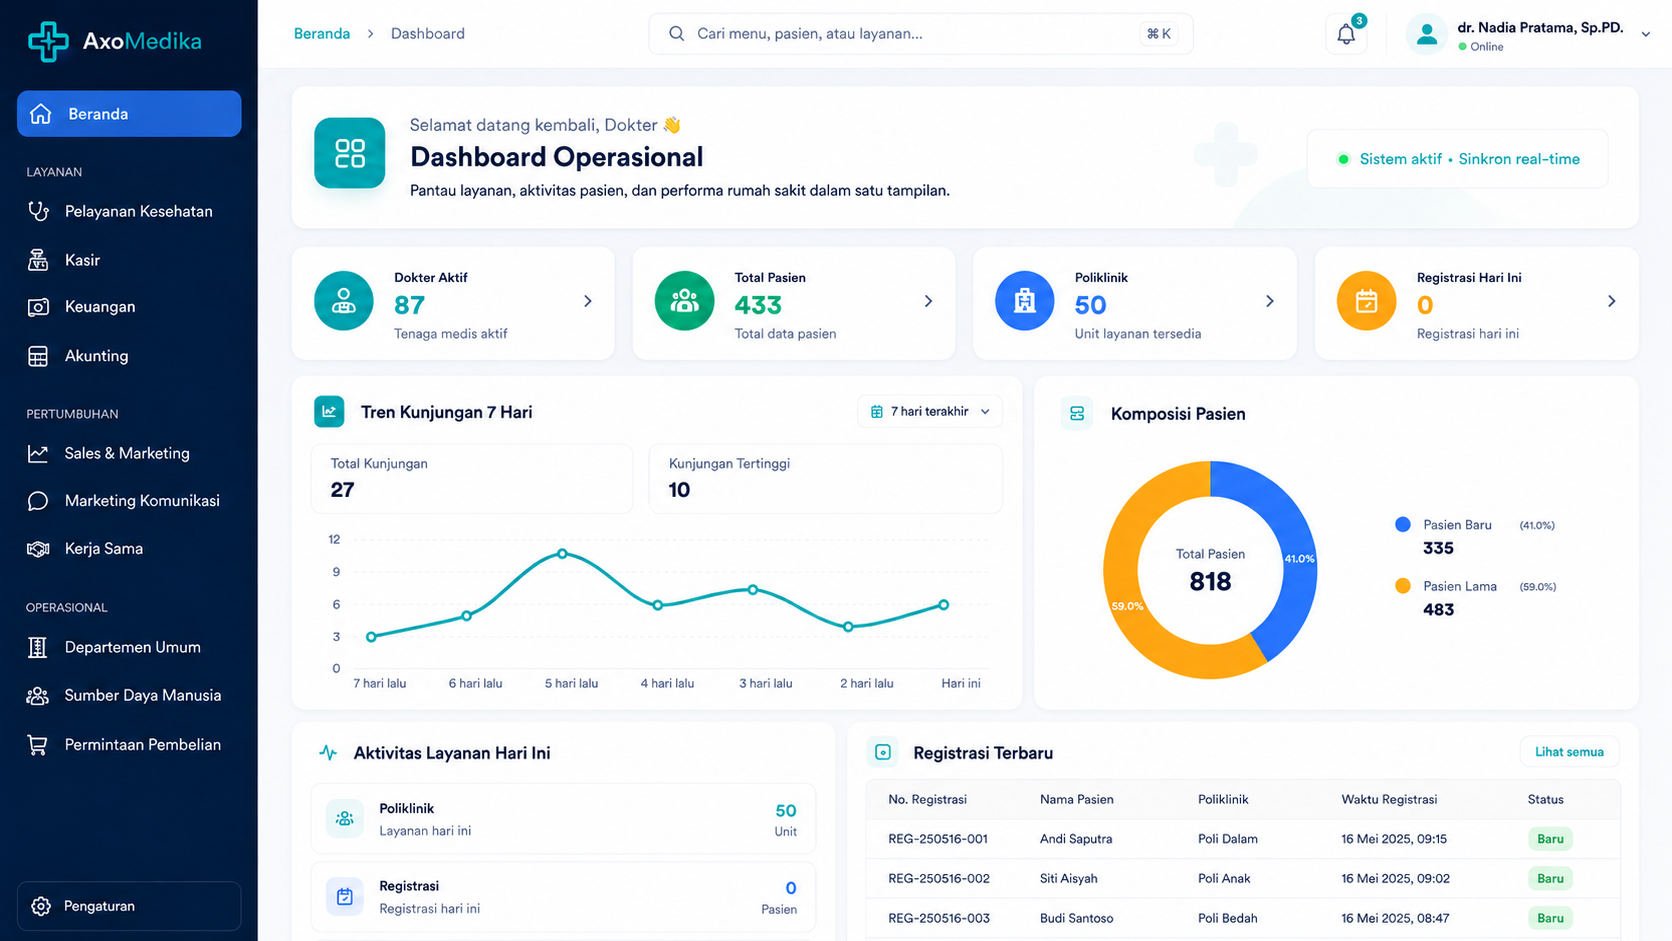Click the Registrasi activity row calendar icon
The width and height of the screenshot is (1672, 941).
345,896
